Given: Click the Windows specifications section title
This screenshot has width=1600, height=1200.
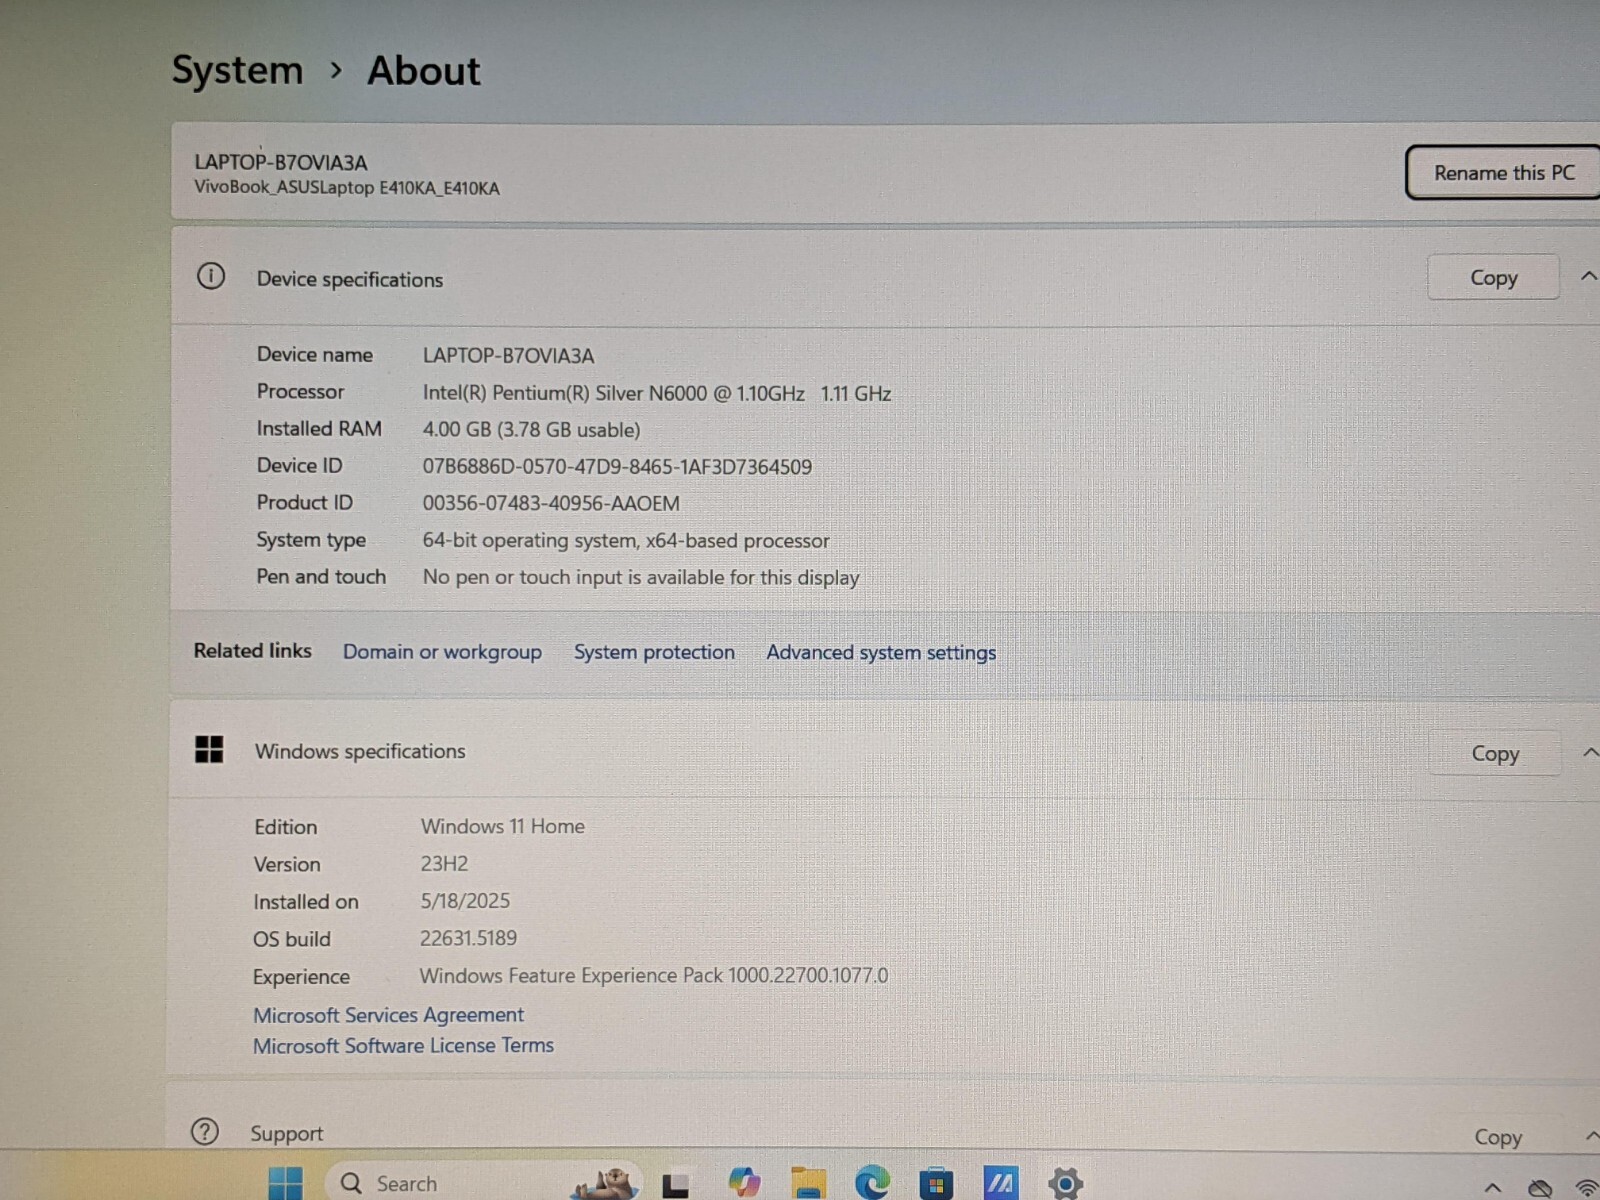Looking at the screenshot, I should coord(360,751).
